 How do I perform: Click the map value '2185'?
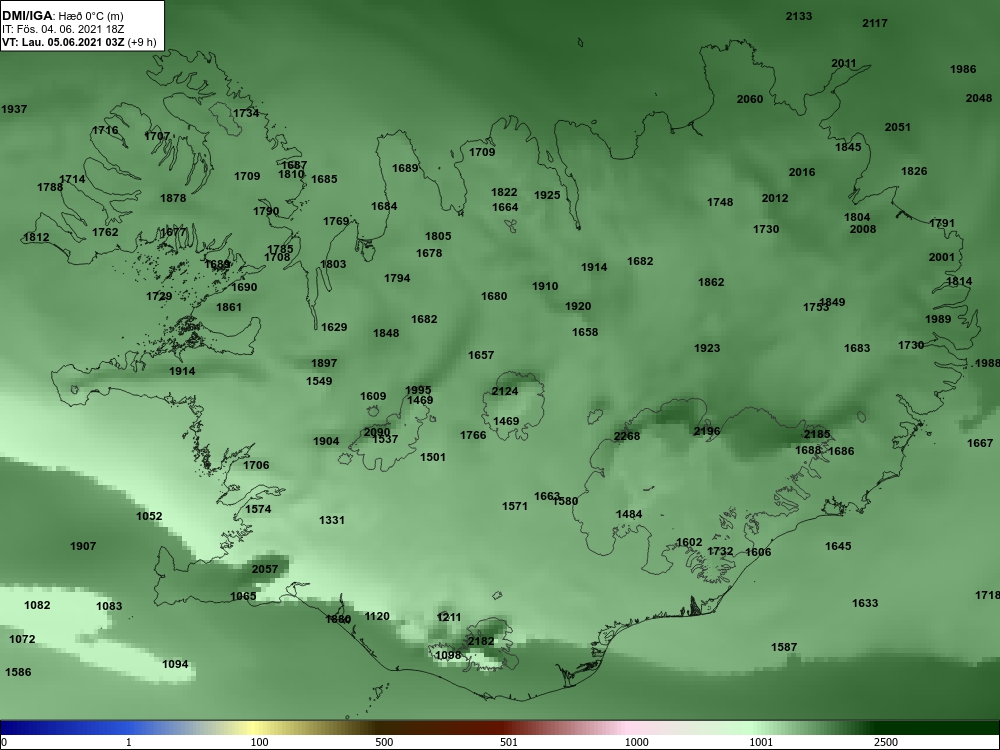[816, 434]
